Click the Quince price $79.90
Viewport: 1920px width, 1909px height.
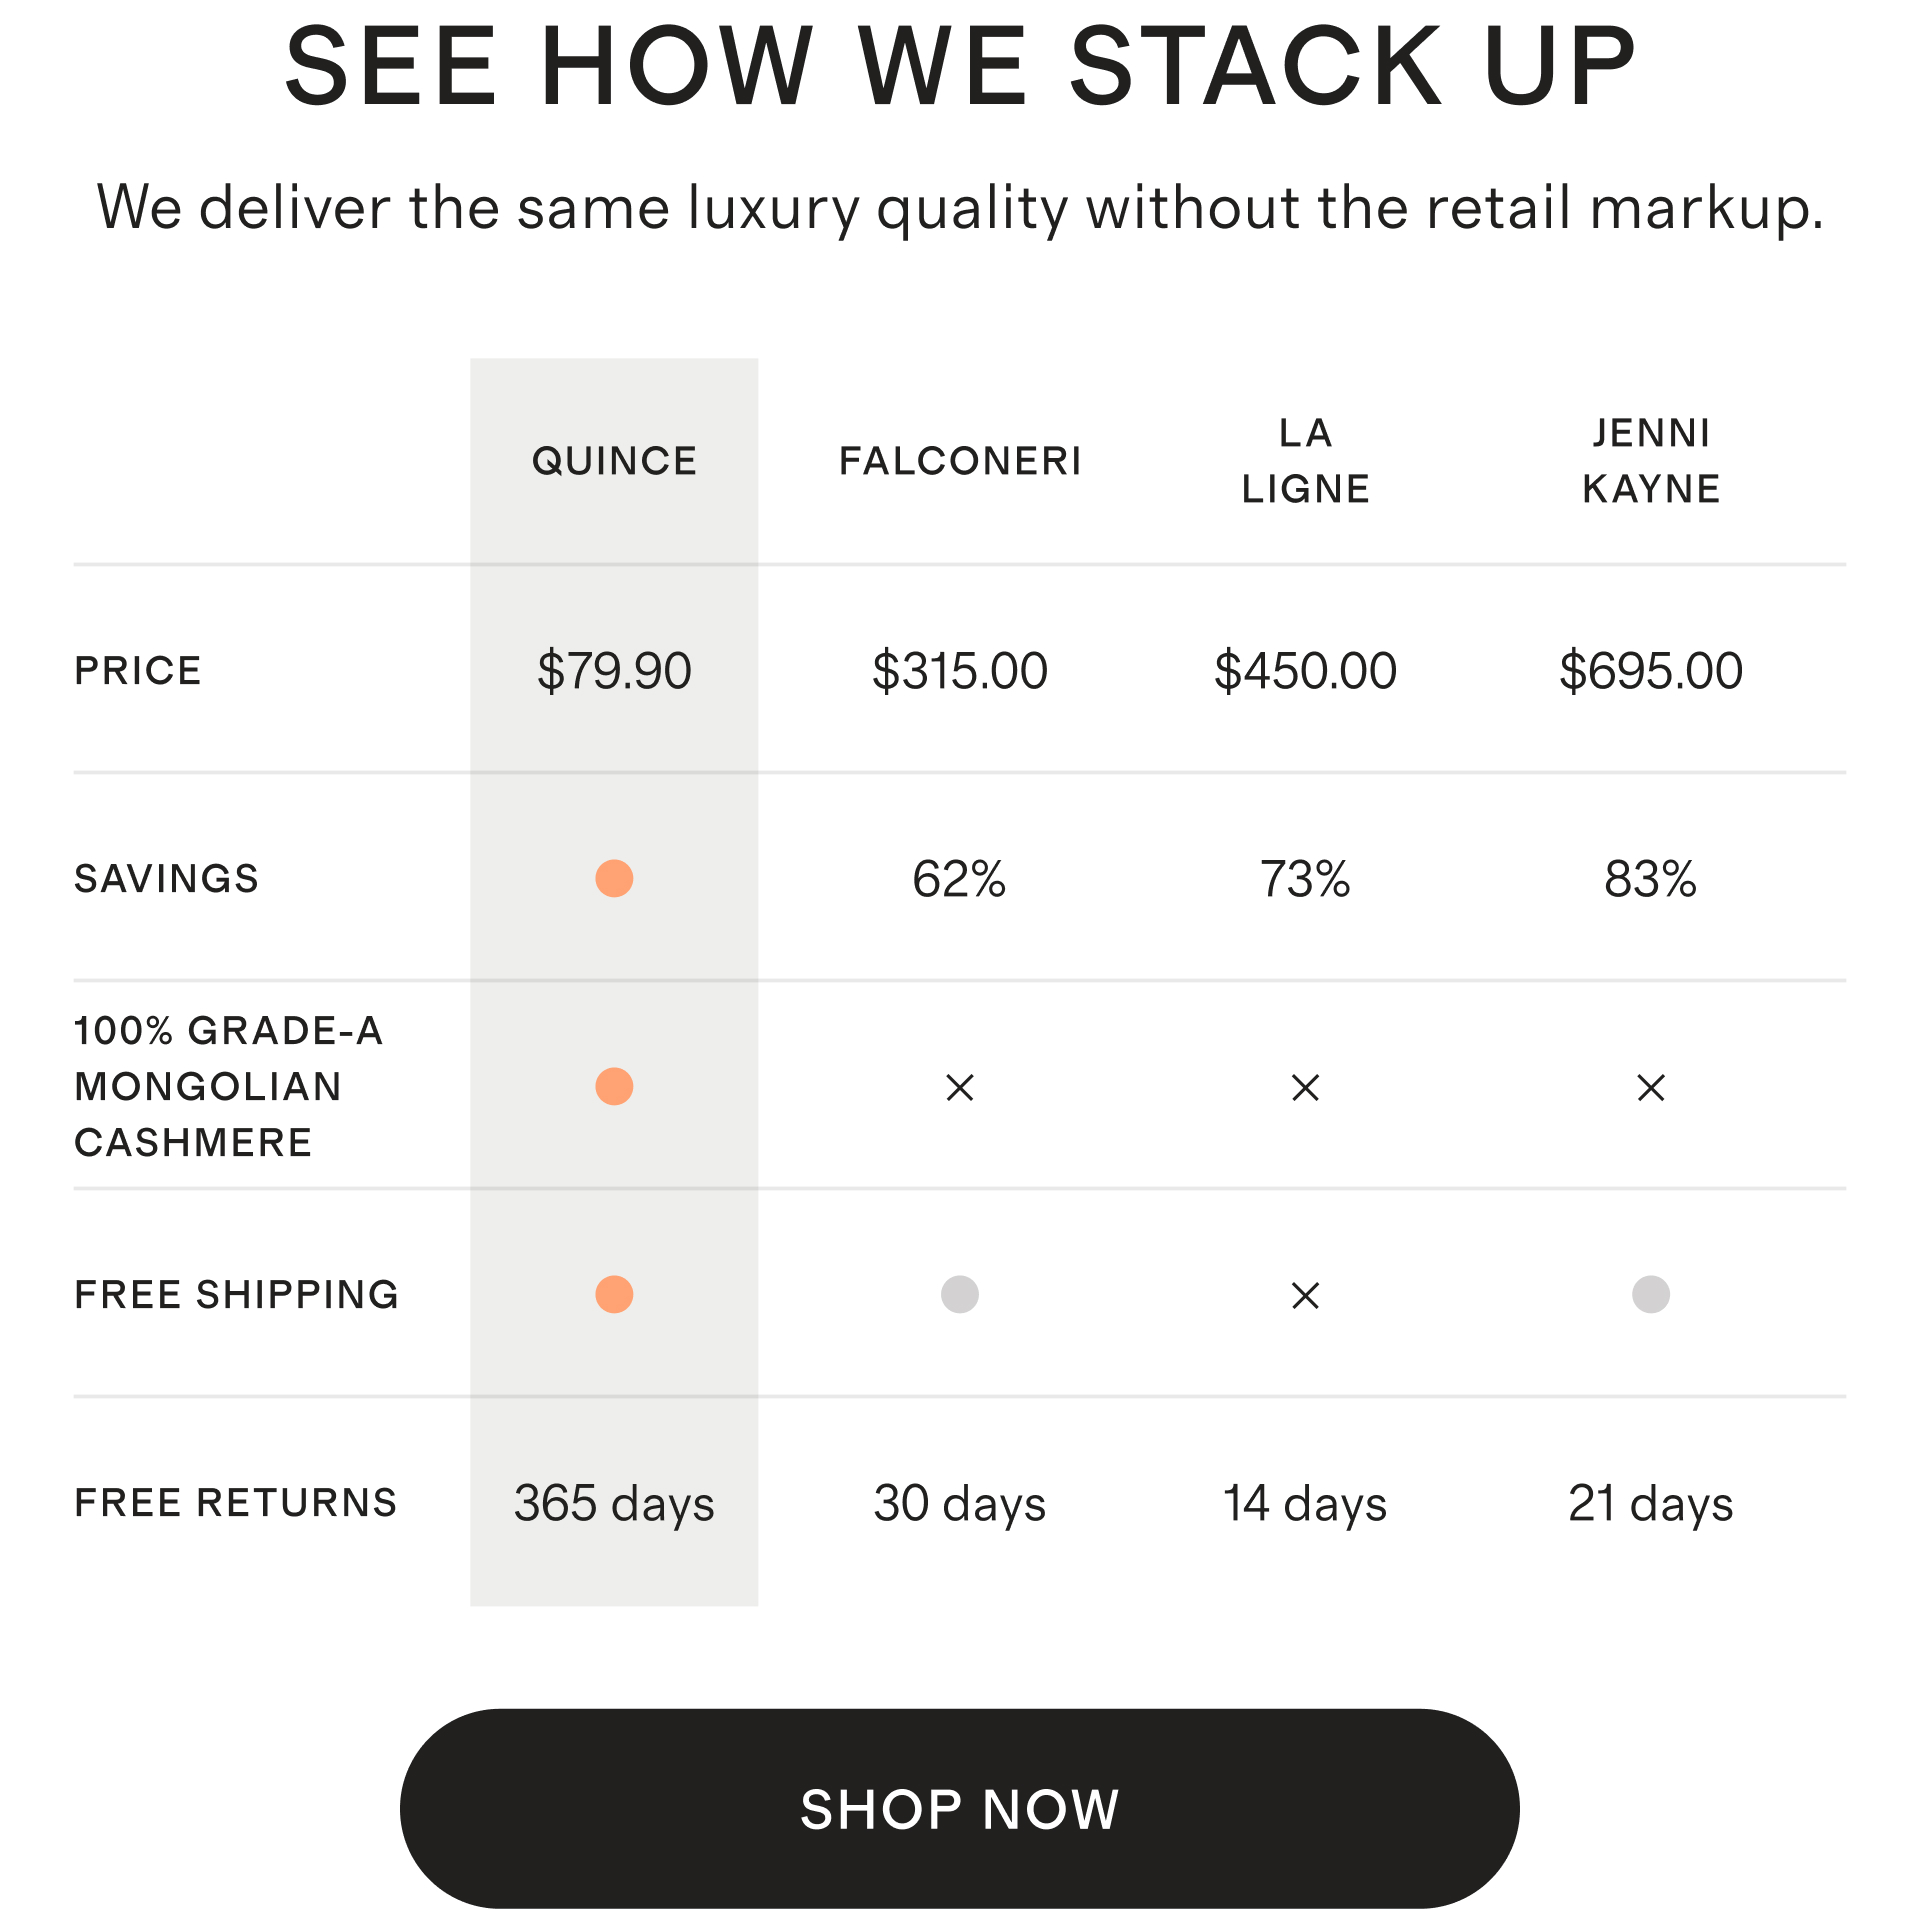(614, 670)
